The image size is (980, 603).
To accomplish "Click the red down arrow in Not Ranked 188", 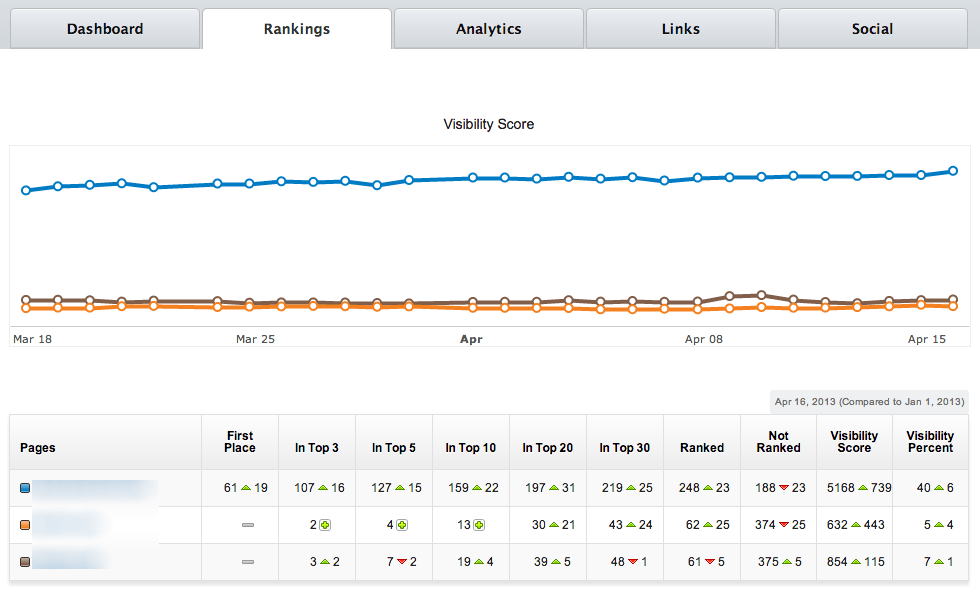I will [784, 488].
